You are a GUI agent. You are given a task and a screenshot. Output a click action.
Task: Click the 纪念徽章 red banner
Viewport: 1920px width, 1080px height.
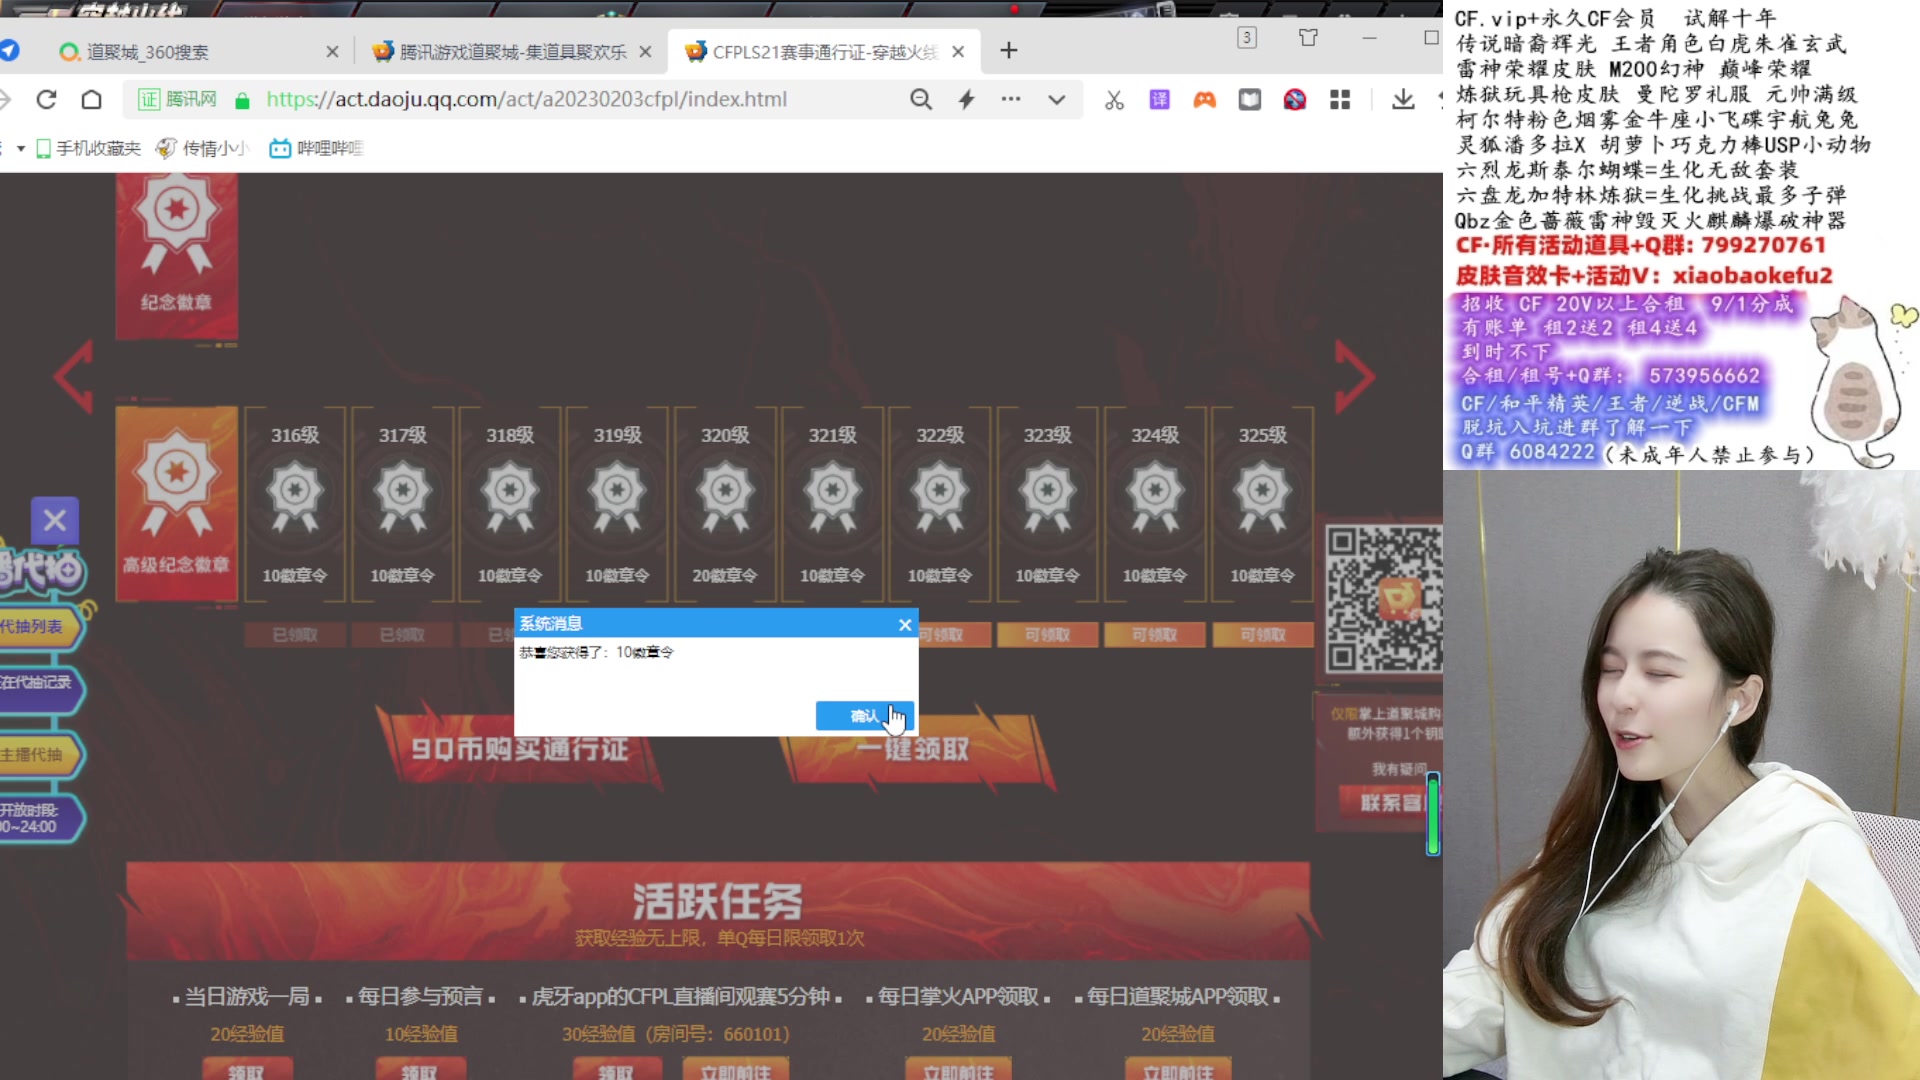pyautogui.click(x=176, y=255)
